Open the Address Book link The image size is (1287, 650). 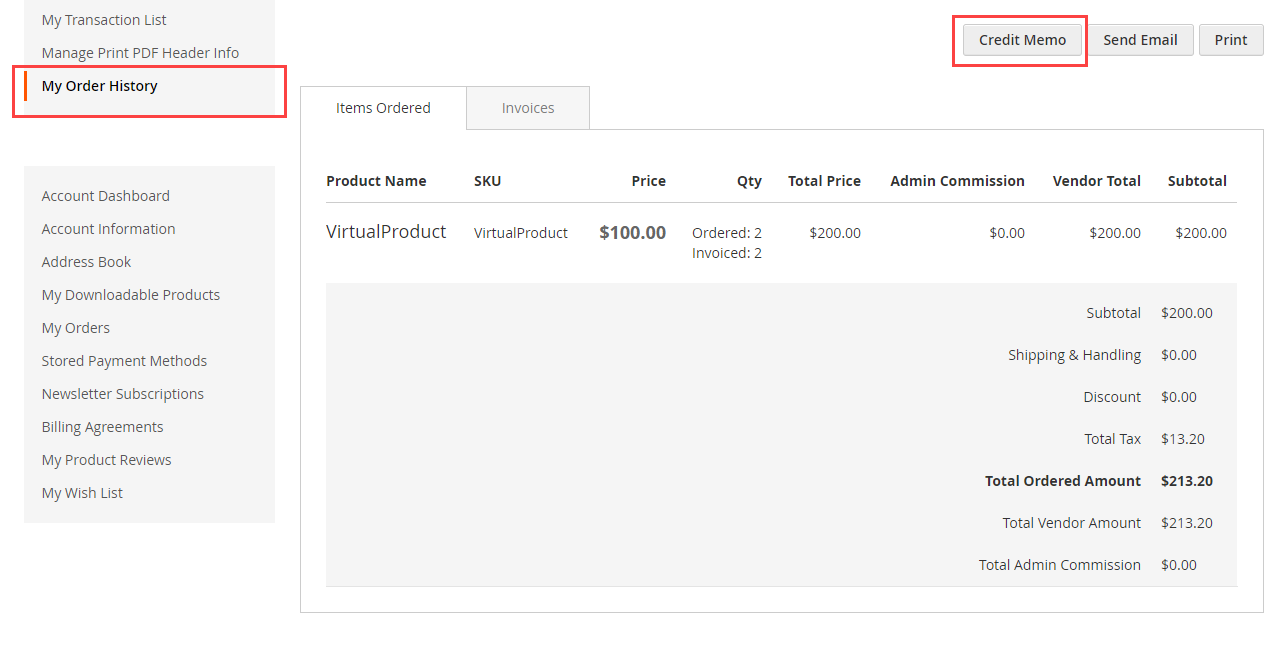86,262
